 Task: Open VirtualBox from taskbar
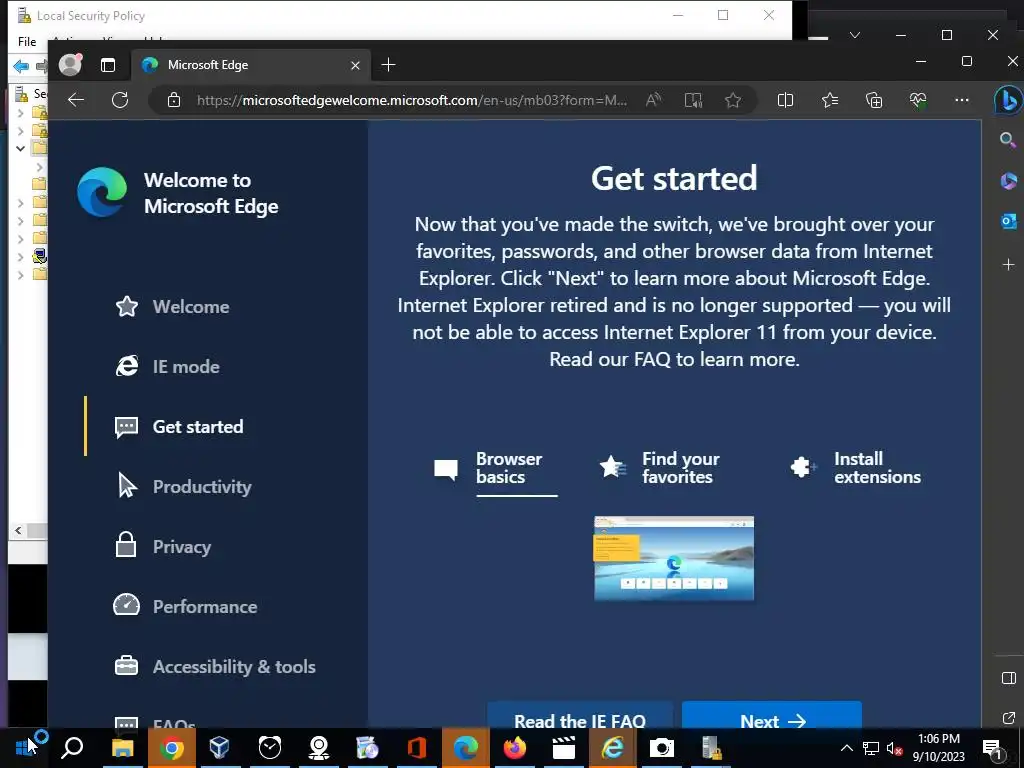[x=220, y=747]
